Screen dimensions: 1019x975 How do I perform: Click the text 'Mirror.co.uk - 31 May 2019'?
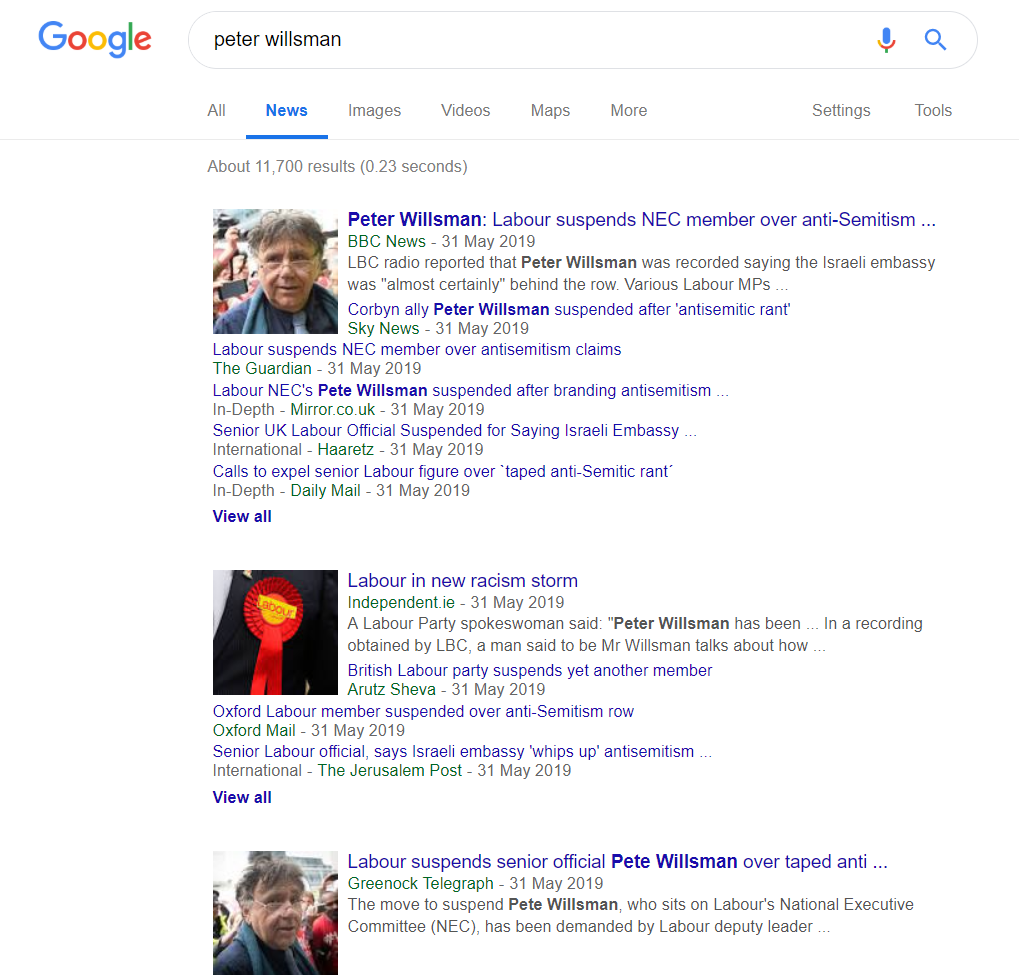(x=387, y=410)
